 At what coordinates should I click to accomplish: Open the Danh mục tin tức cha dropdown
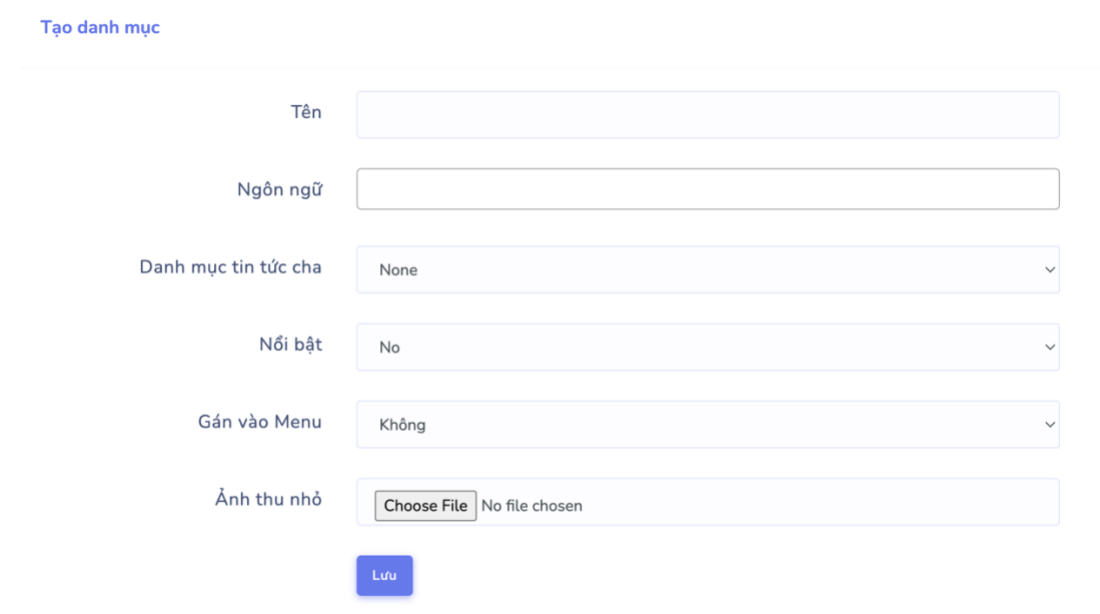707,270
